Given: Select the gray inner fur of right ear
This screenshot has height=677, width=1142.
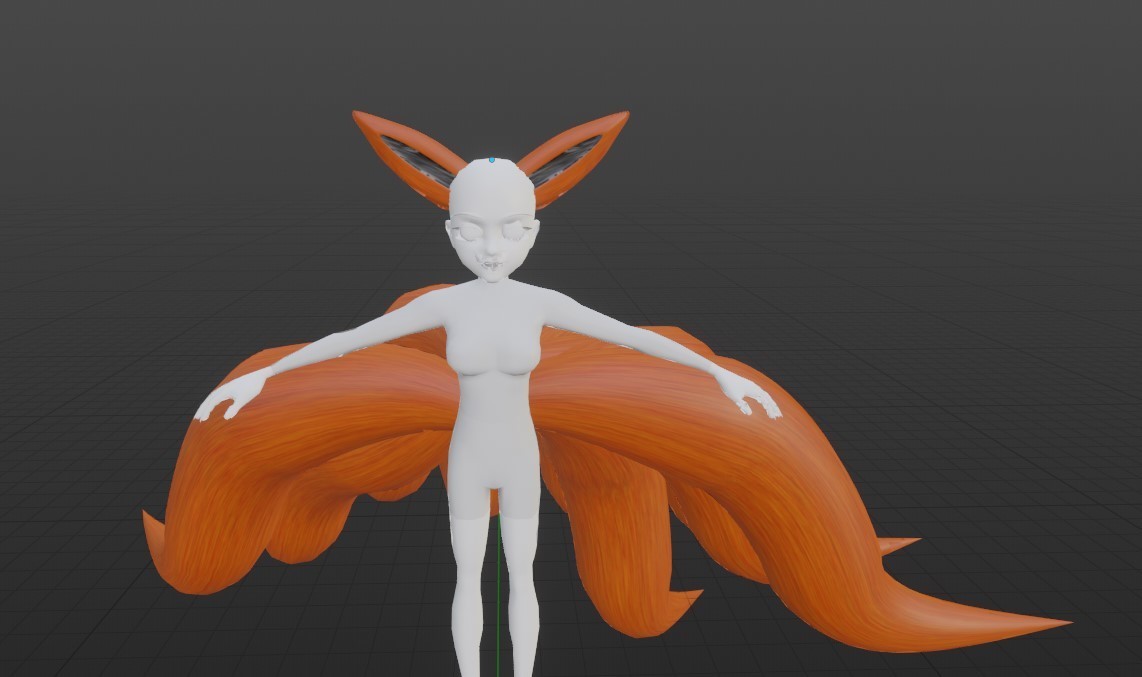Looking at the screenshot, I should [x=566, y=159].
